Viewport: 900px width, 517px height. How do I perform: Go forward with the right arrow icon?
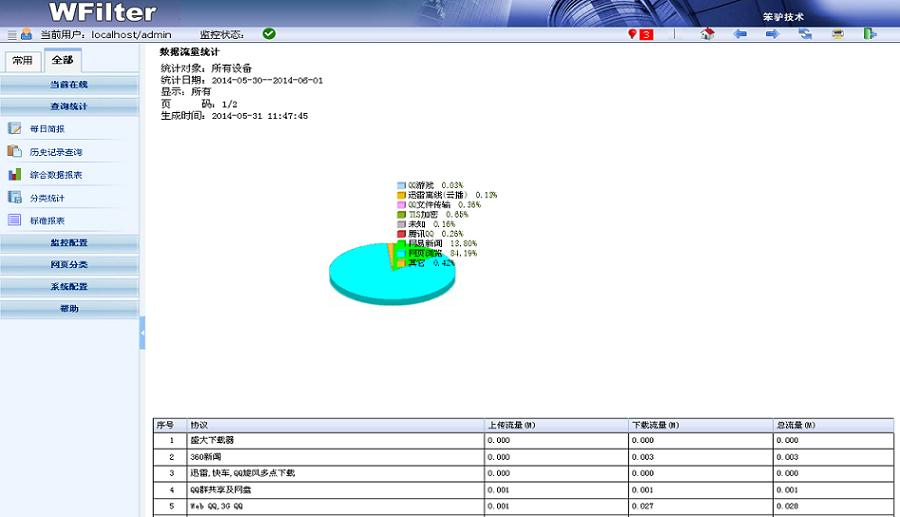tap(772, 34)
